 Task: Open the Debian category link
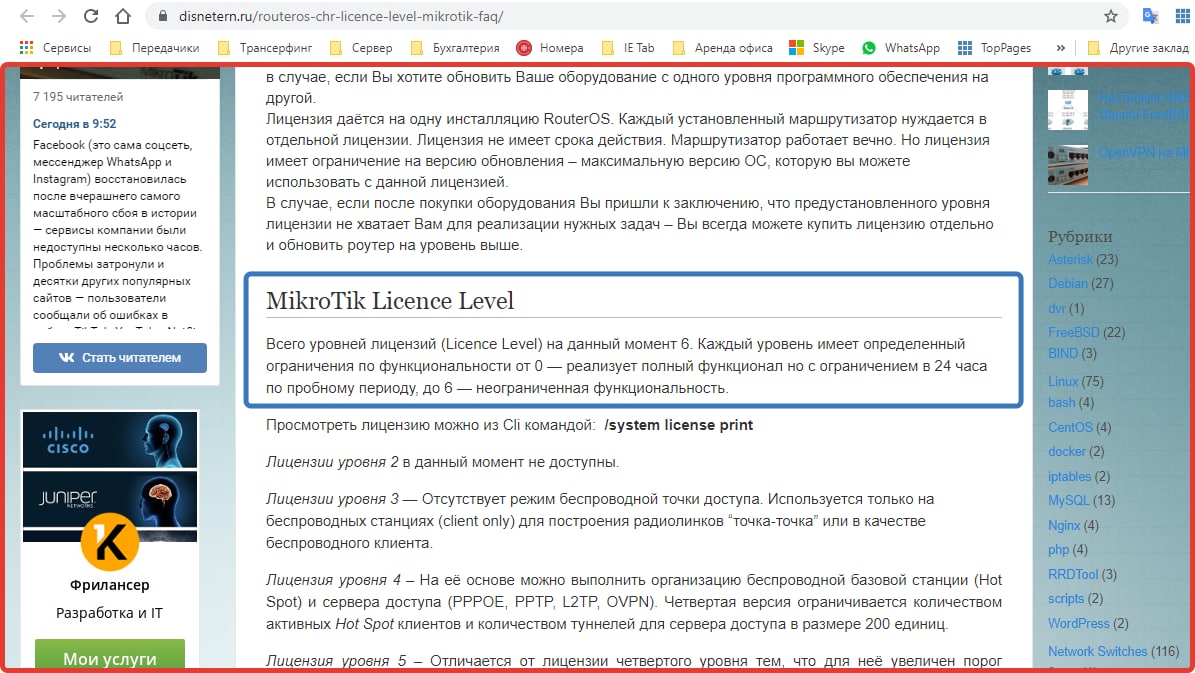click(x=1068, y=283)
